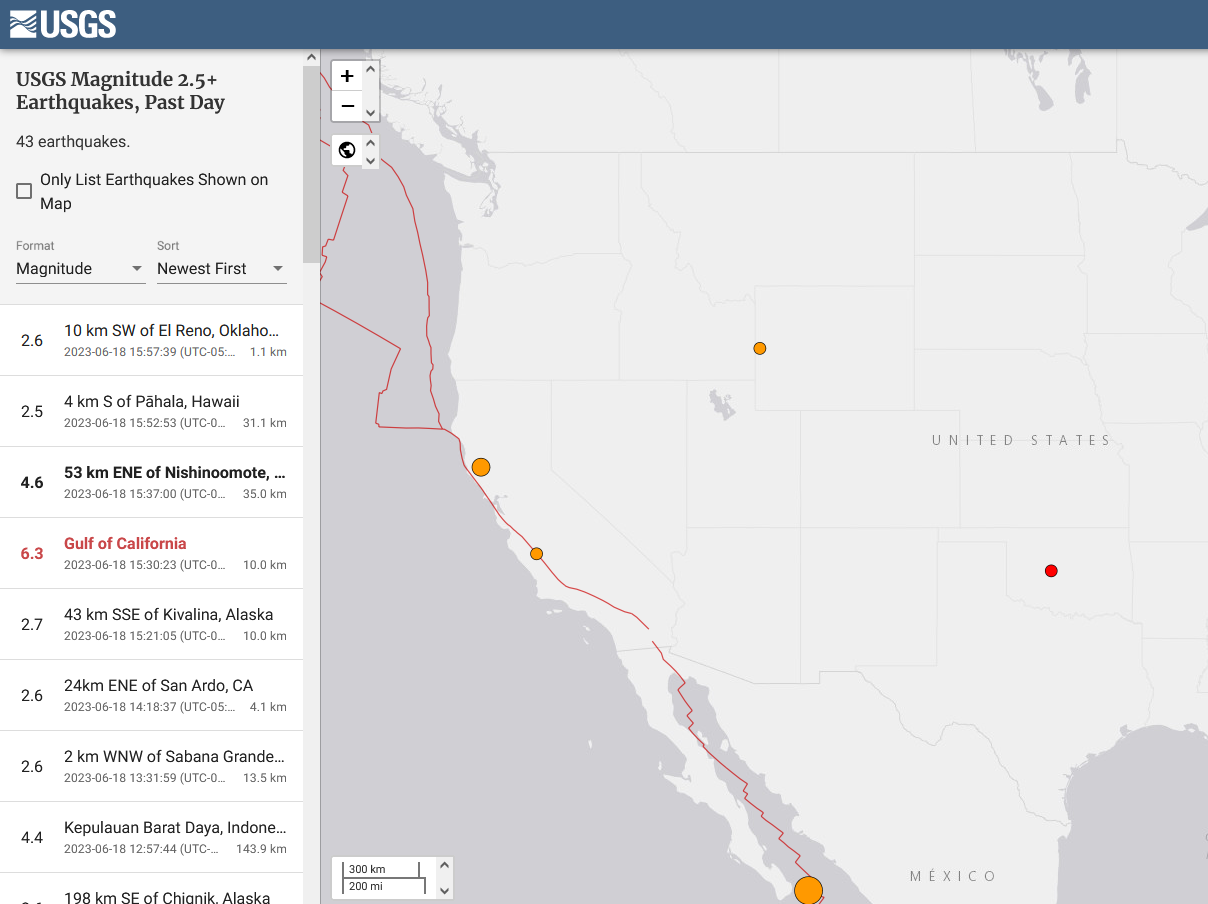The width and height of the screenshot is (1208, 904).
Task: Open the Format dropdown showing Magnitude
Action: coord(81,269)
